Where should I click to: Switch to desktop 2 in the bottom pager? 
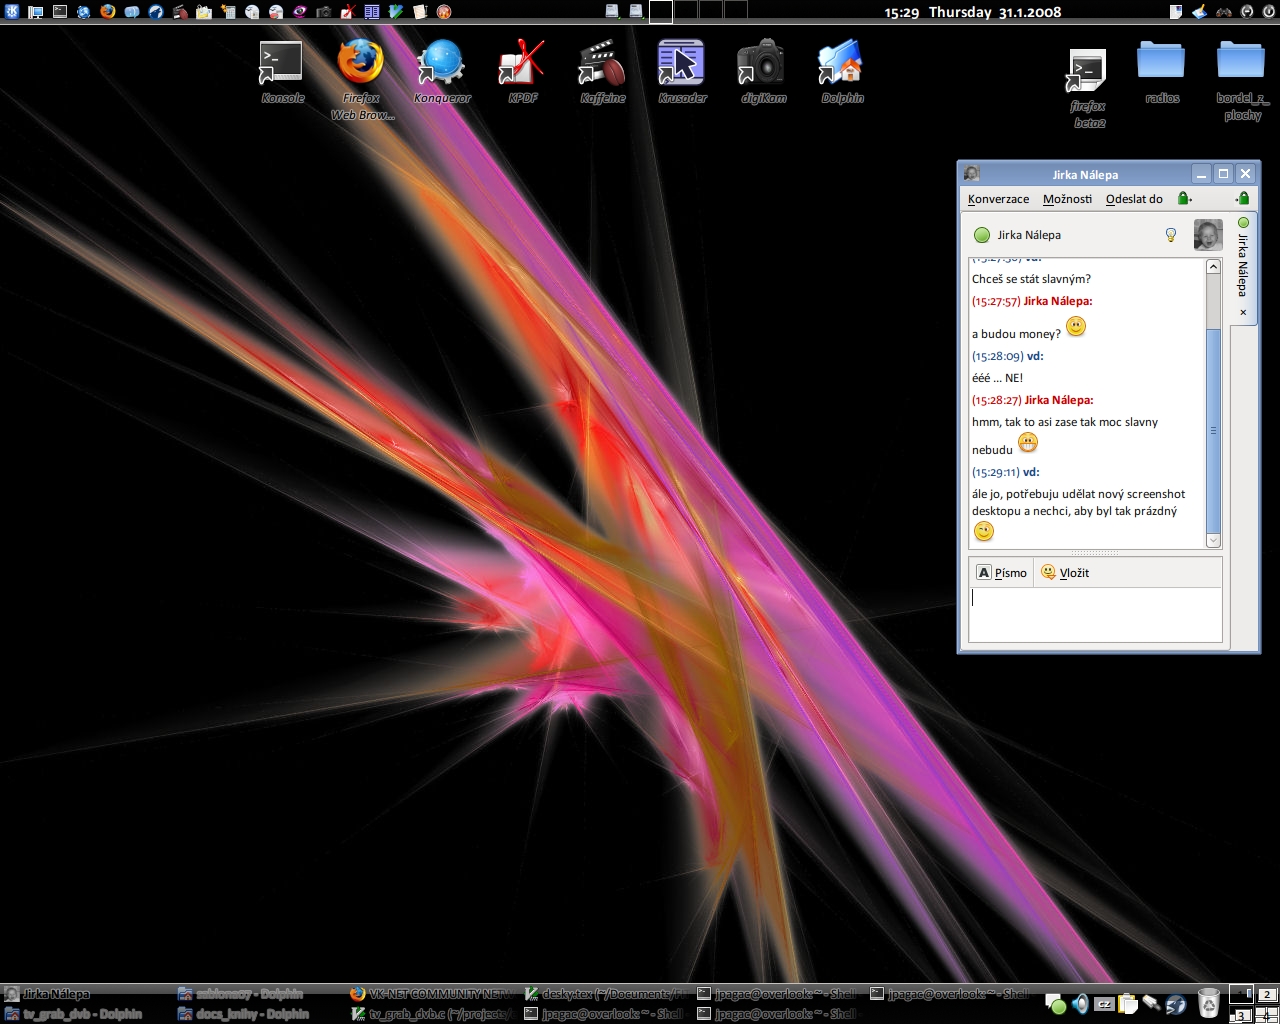(x=1267, y=995)
